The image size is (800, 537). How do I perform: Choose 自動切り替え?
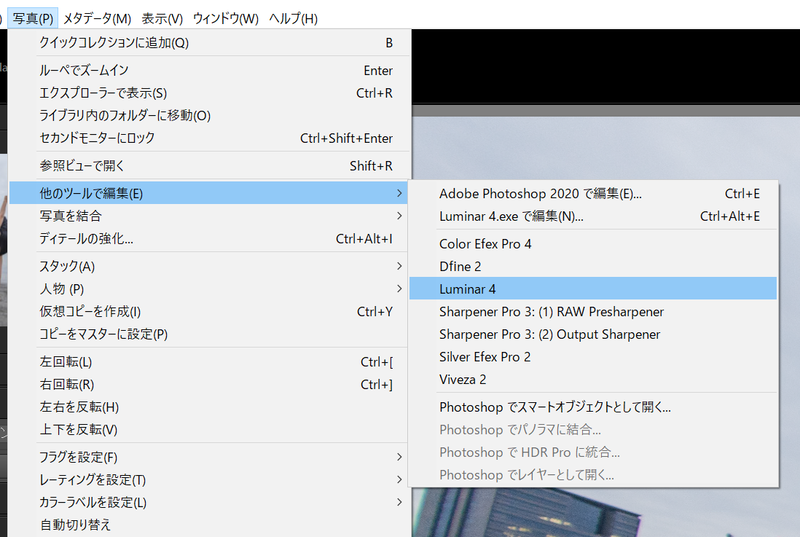tap(208, 524)
